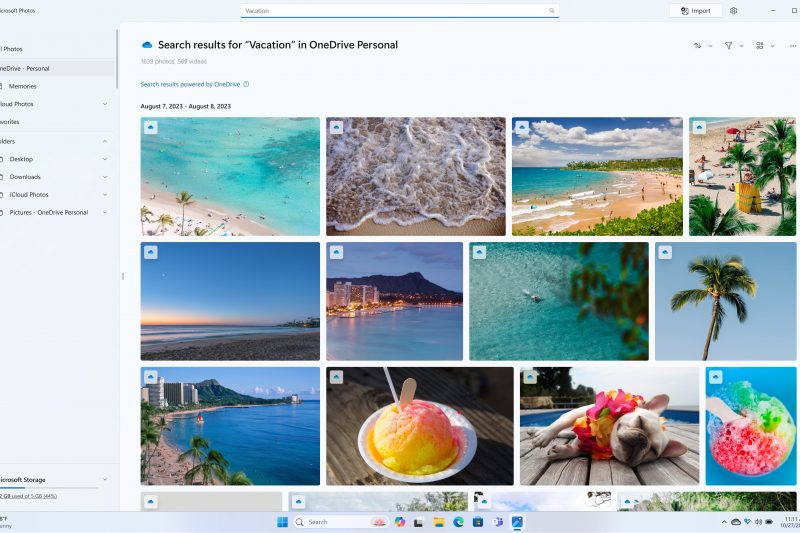Open the sunset beach horizon photo
800x533 pixels.
230,301
